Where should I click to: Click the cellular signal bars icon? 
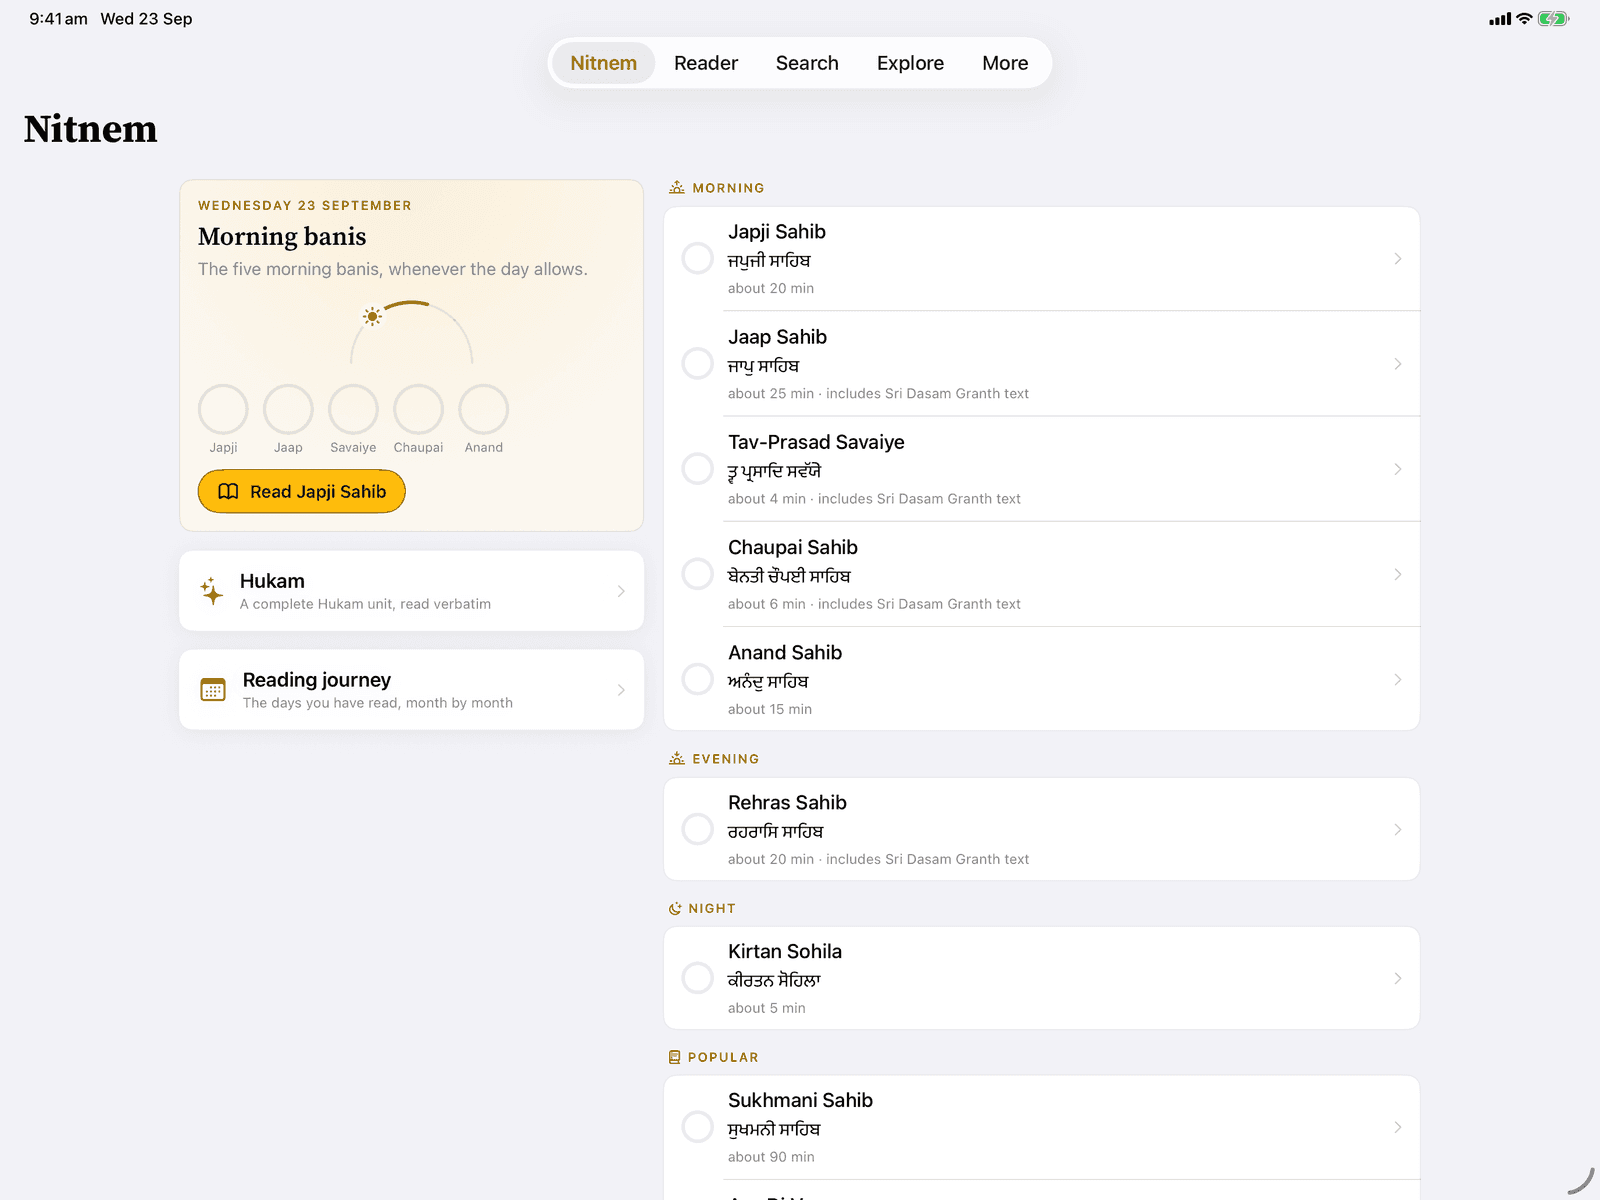coord(1500,19)
